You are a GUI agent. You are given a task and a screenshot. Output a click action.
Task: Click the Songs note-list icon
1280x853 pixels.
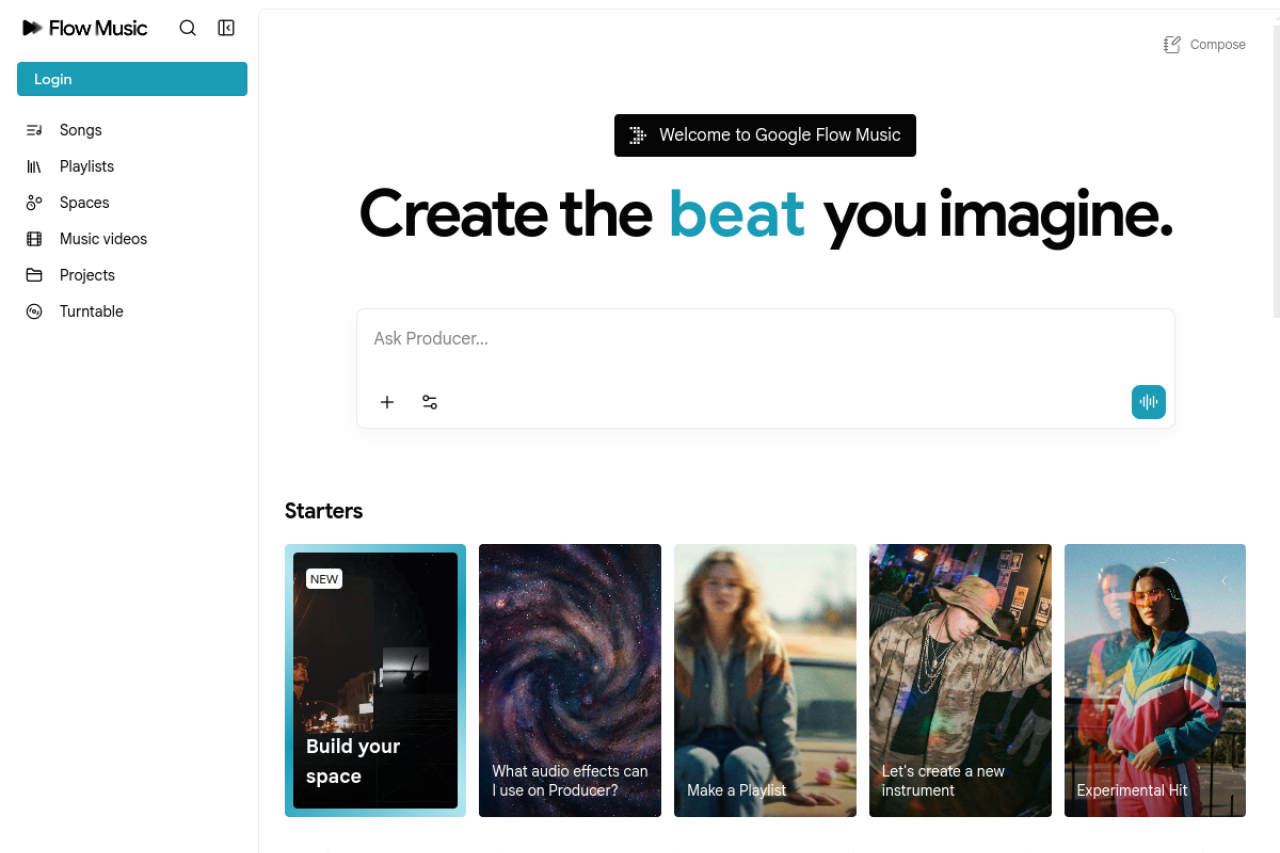click(34, 130)
